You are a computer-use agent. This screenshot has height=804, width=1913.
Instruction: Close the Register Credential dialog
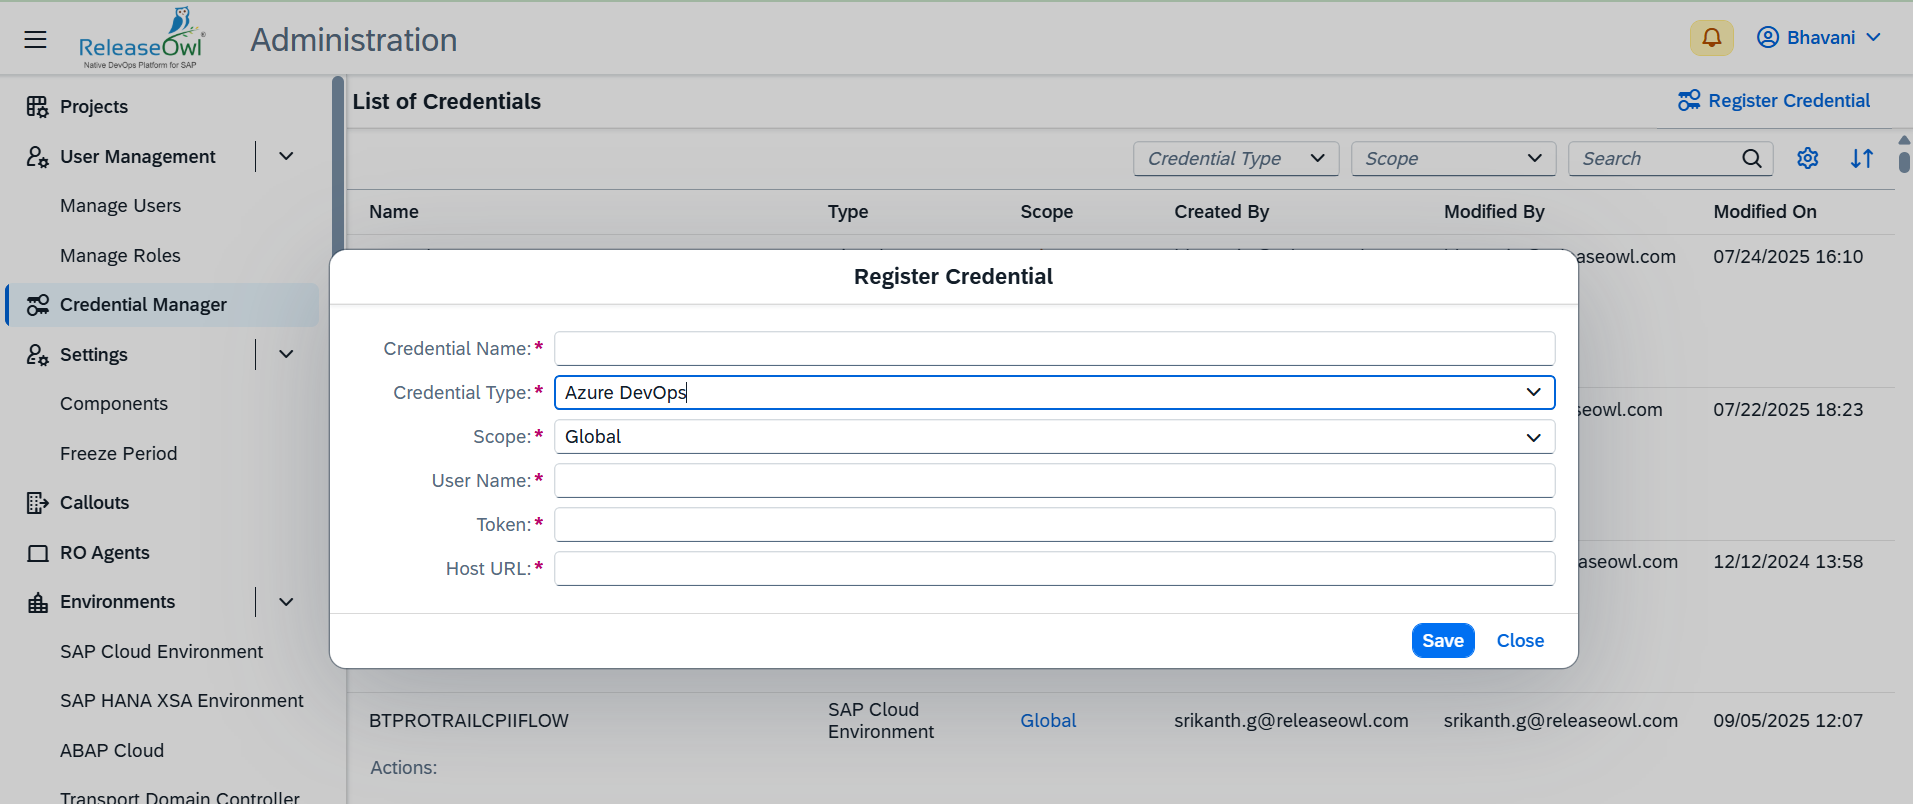click(x=1519, y=641)
